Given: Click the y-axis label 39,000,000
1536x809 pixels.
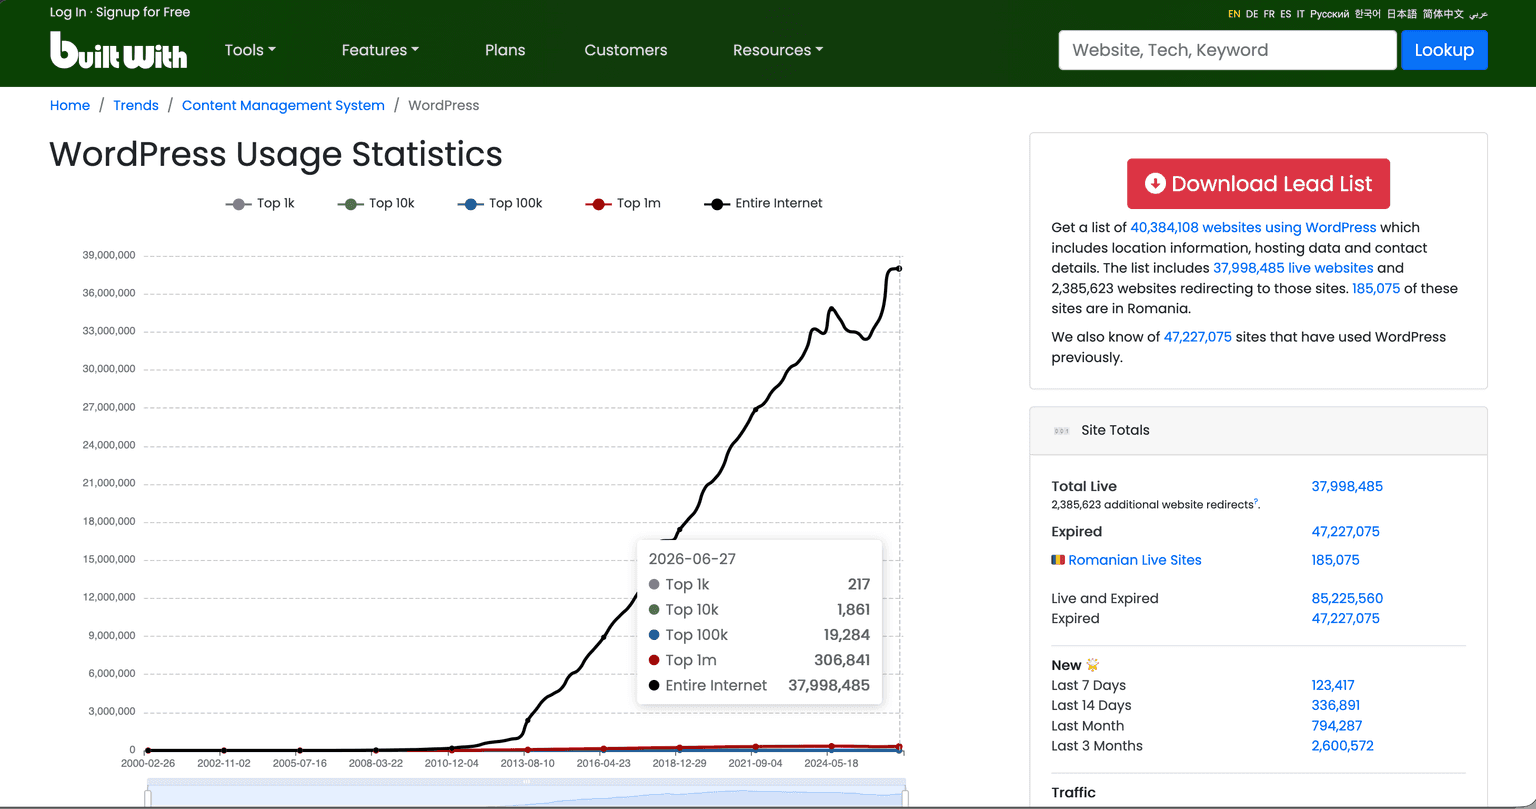Looking at the screenshot, I should (109, 256).
